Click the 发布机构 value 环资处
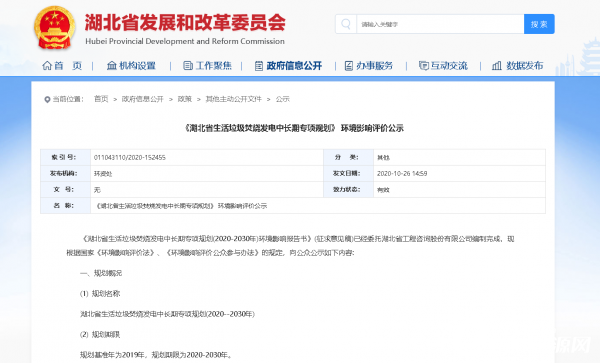This screenshot has width=600, height=363. [x=103, y=174]
